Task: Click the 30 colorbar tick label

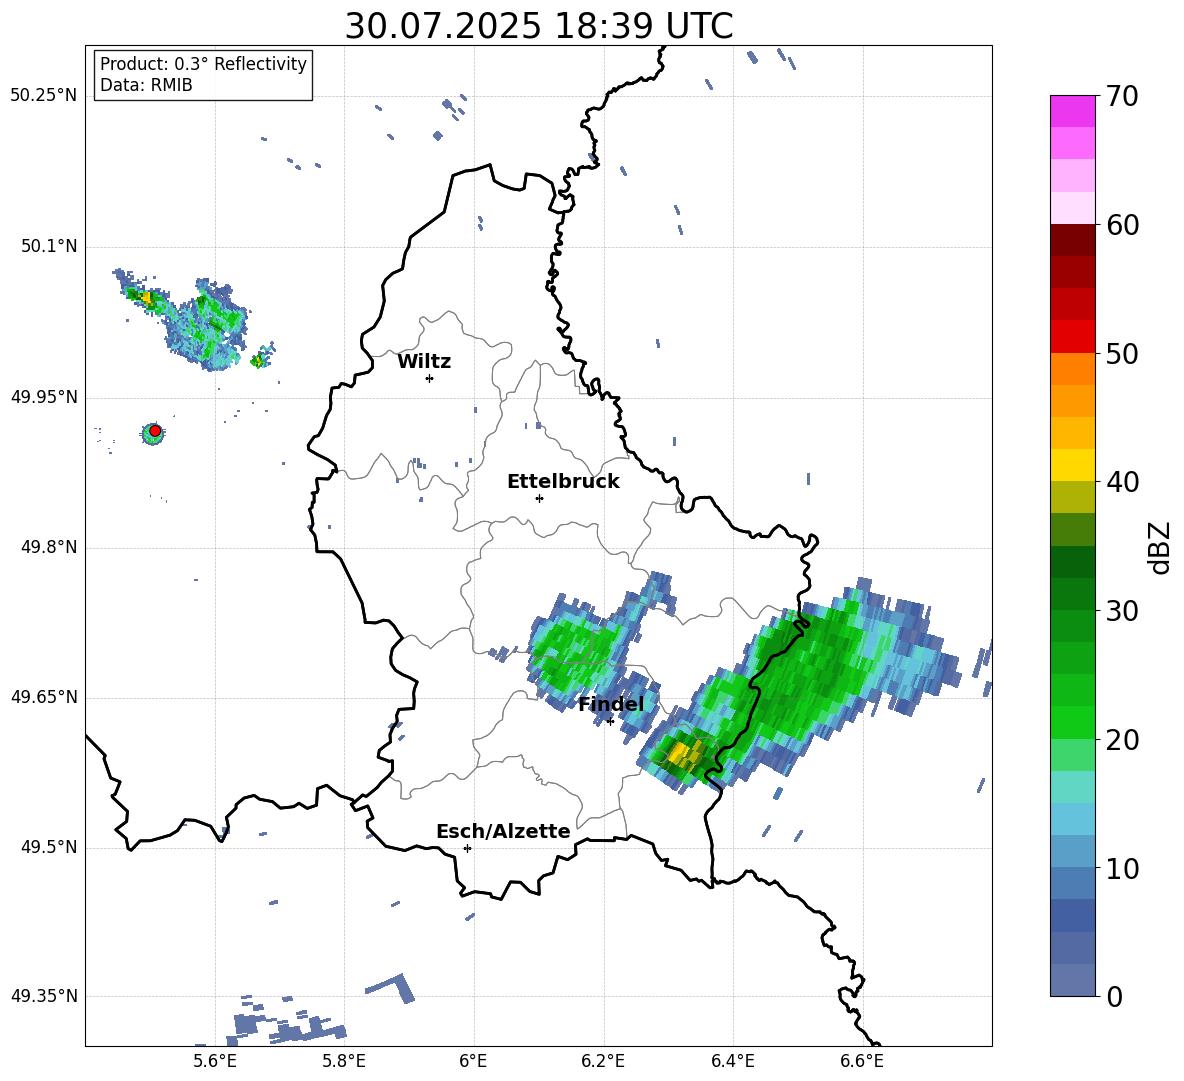Action: point(1121,611)
